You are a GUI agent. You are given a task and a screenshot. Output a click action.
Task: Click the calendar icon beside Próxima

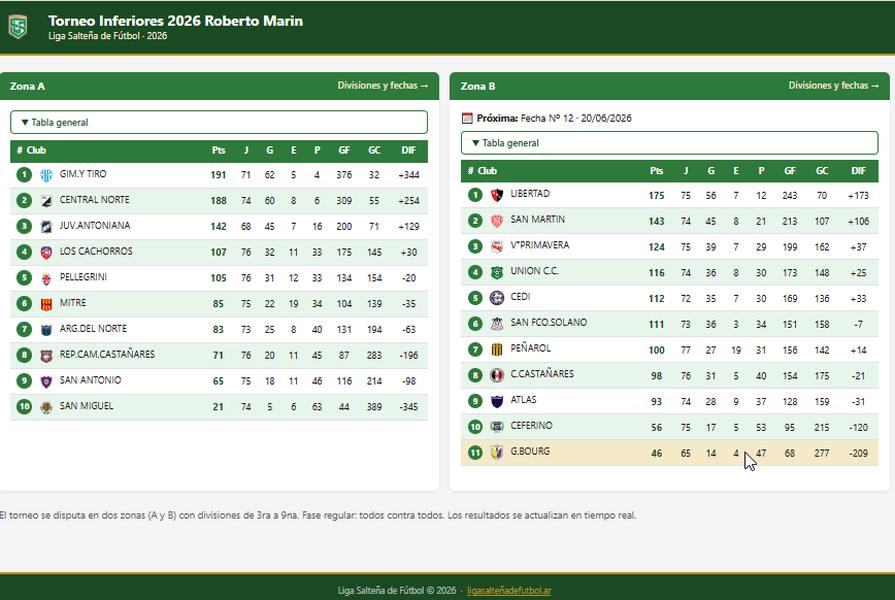[467, 118]
